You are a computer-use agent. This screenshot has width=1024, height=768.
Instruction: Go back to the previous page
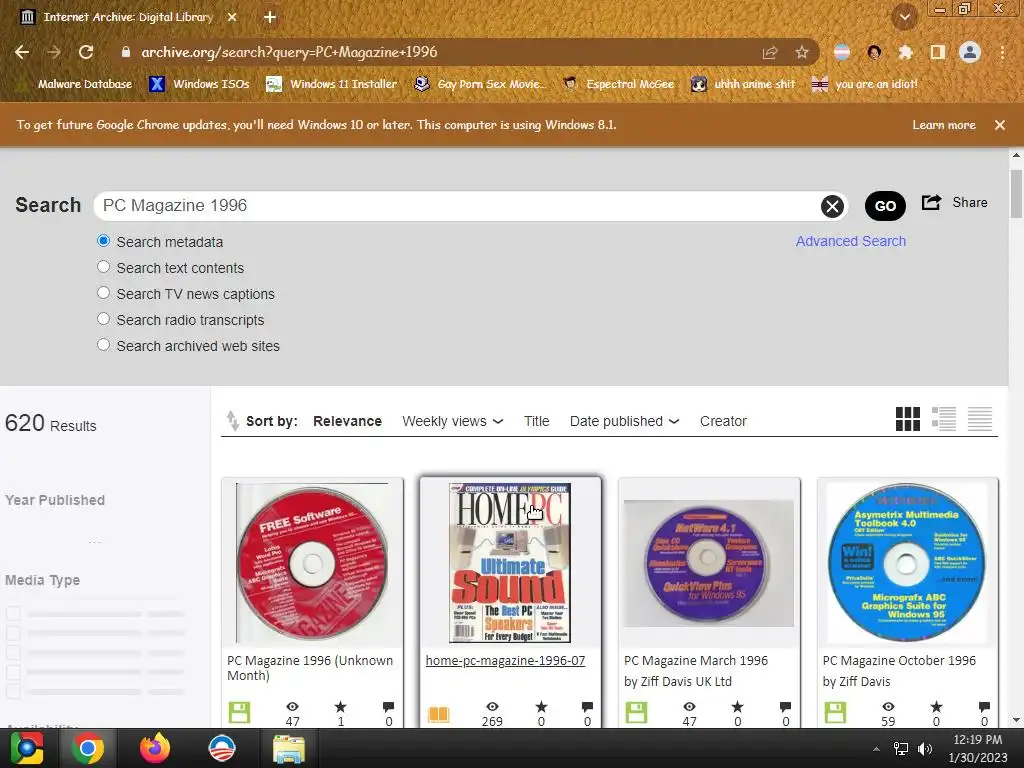[x=22, y=52]
